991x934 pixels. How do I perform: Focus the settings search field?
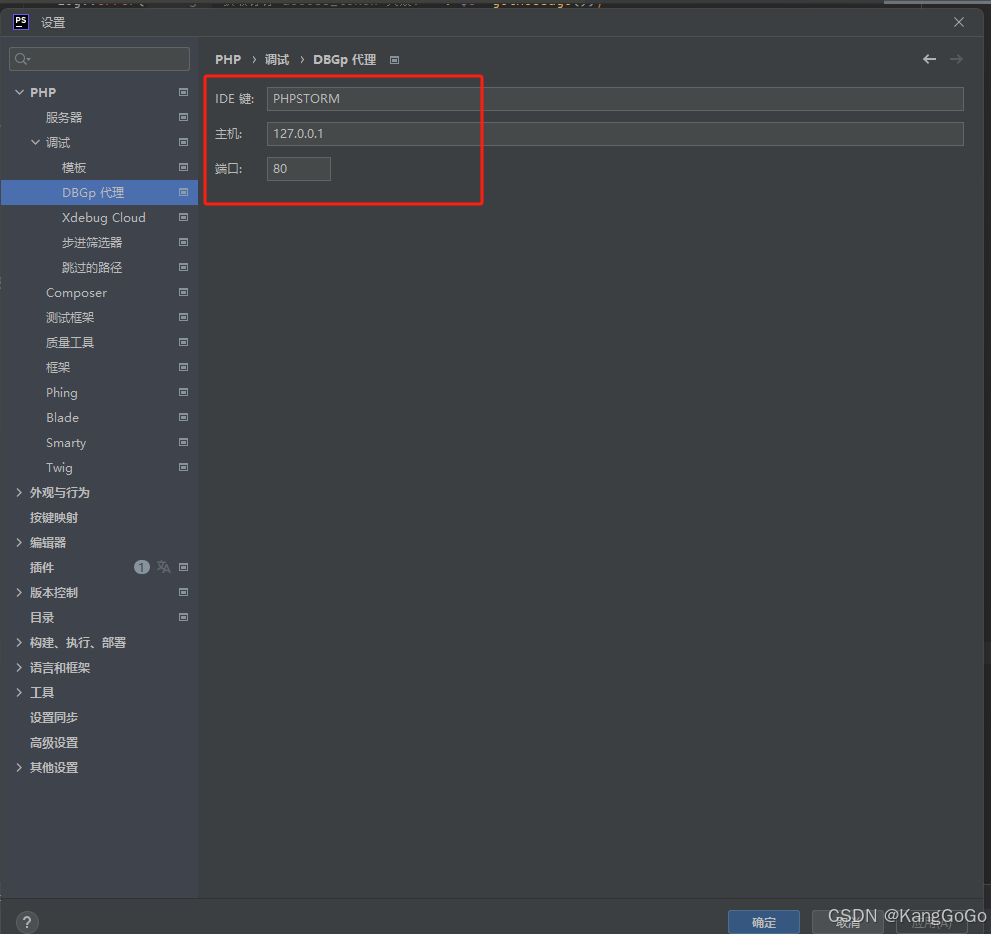(x=99, y=59)
